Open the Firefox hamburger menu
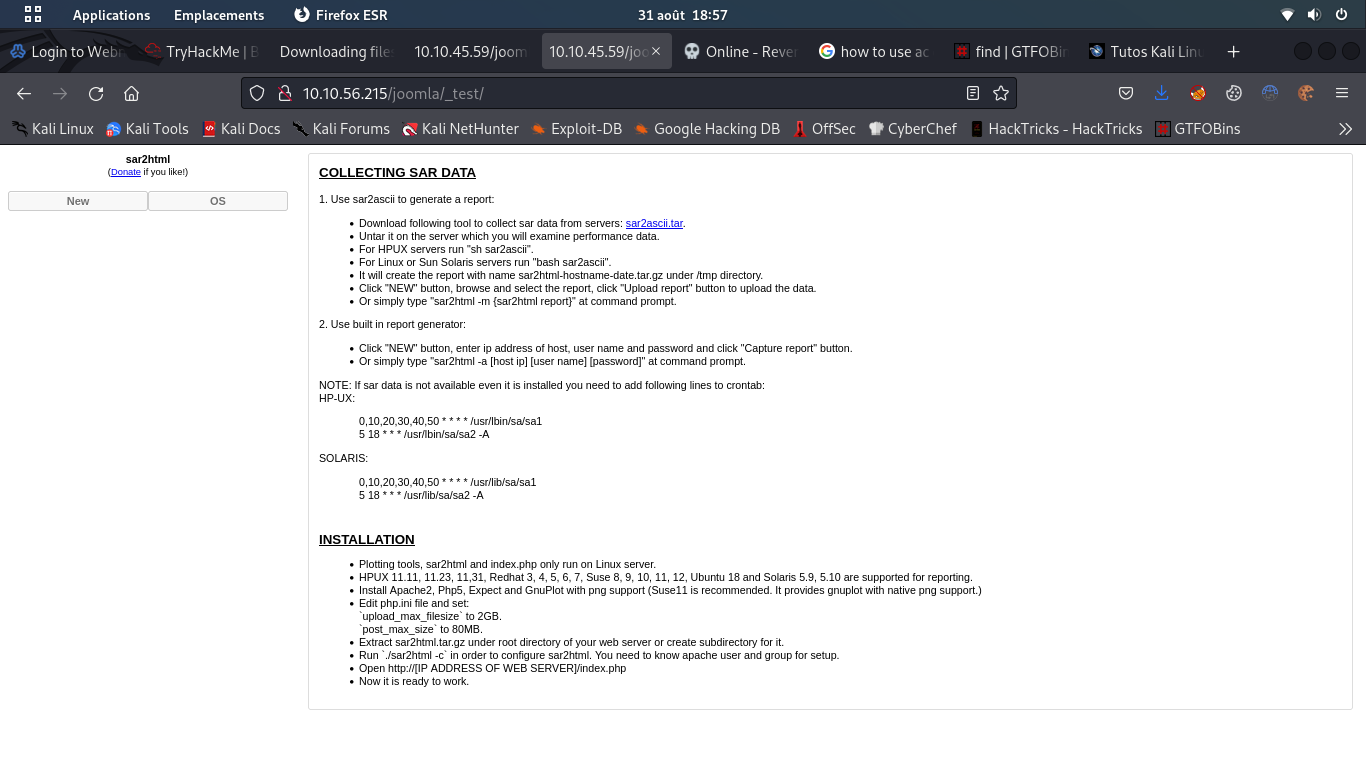 1341,92
